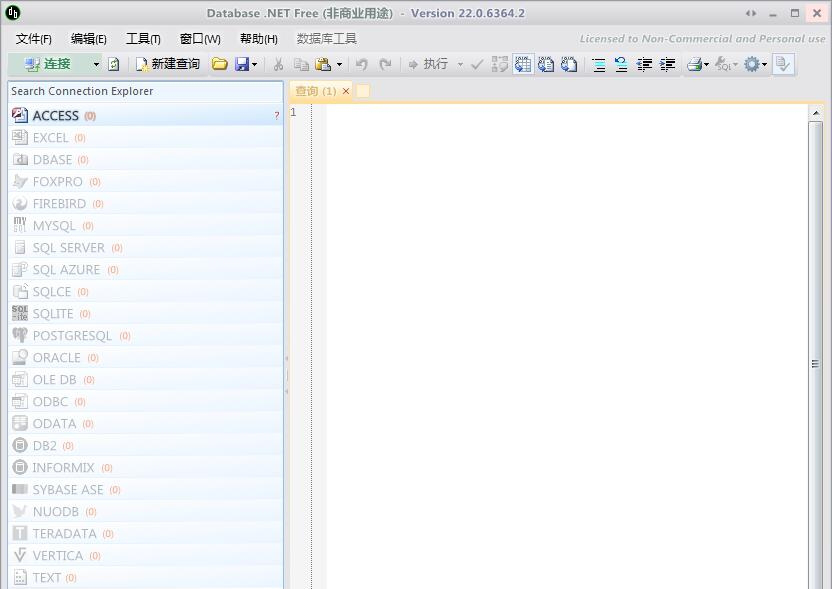Select the OLE DB connection group

pyautogui.click(x=145, y=380)
